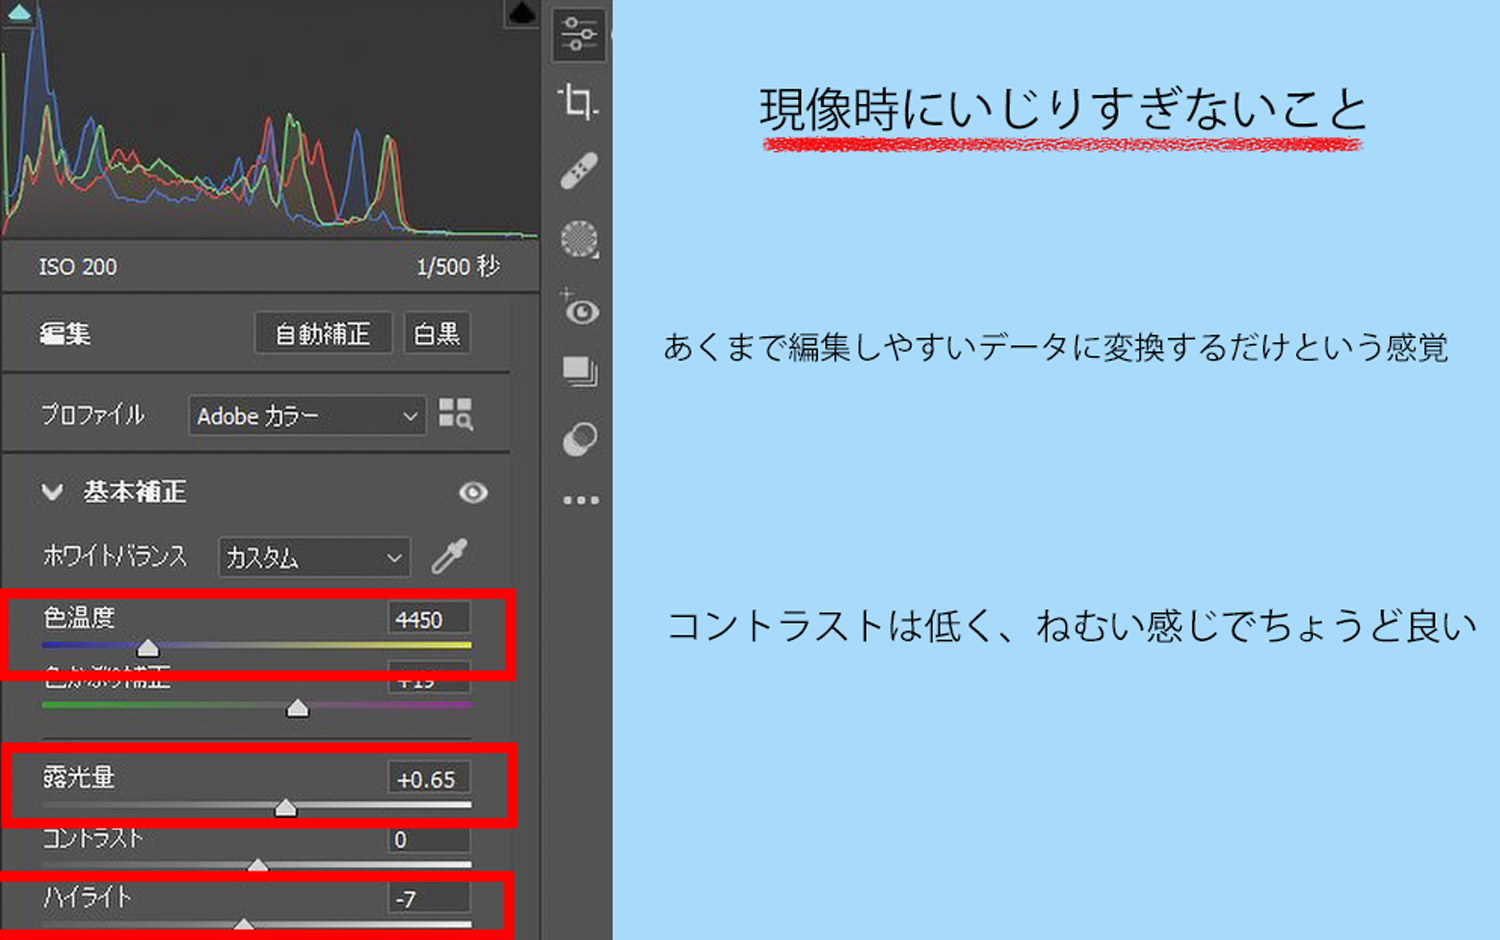Collapse the 基本補正 section chevron
1500x940 pixels.
click(x=52, y=492)
